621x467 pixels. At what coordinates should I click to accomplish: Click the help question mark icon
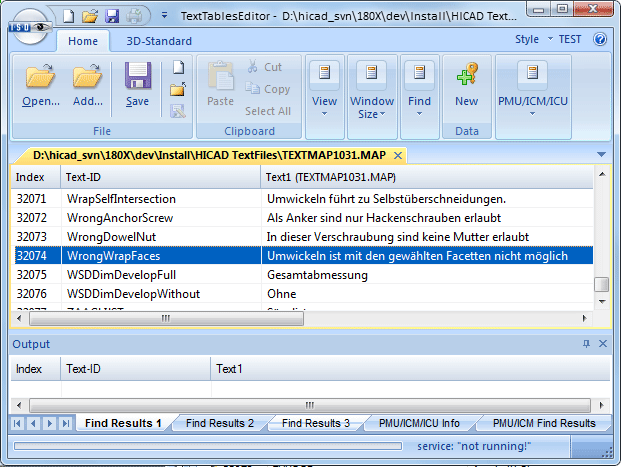[600, 40]
